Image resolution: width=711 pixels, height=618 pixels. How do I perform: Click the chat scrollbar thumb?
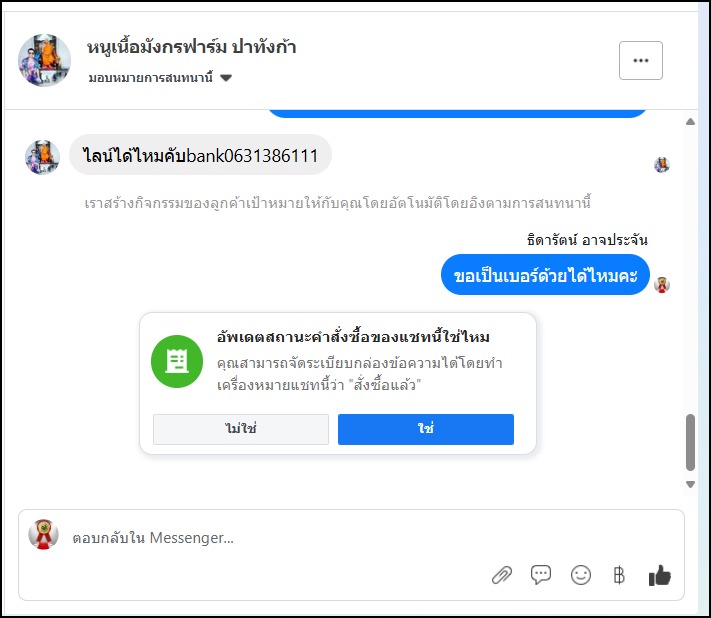[690, 442]
